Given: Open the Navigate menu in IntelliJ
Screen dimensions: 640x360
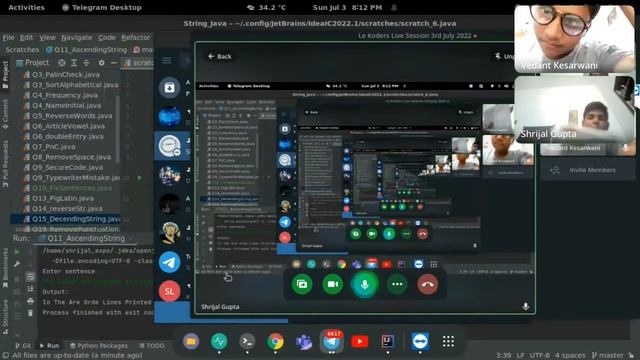Looking at the screenshot, I should pos(77,38).
